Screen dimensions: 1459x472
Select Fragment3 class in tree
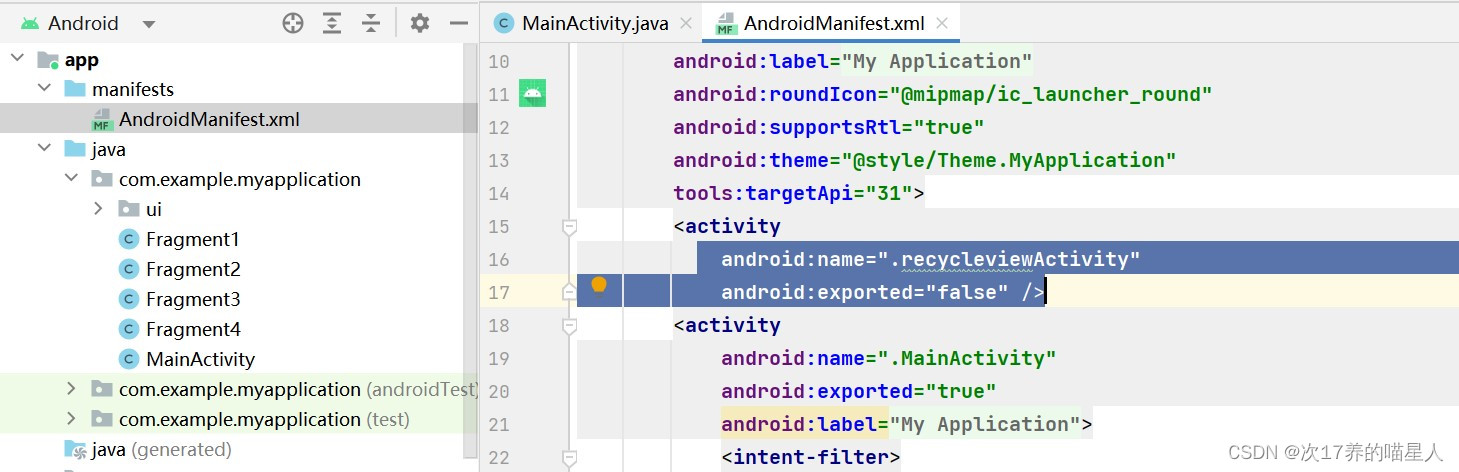(192, 299)
